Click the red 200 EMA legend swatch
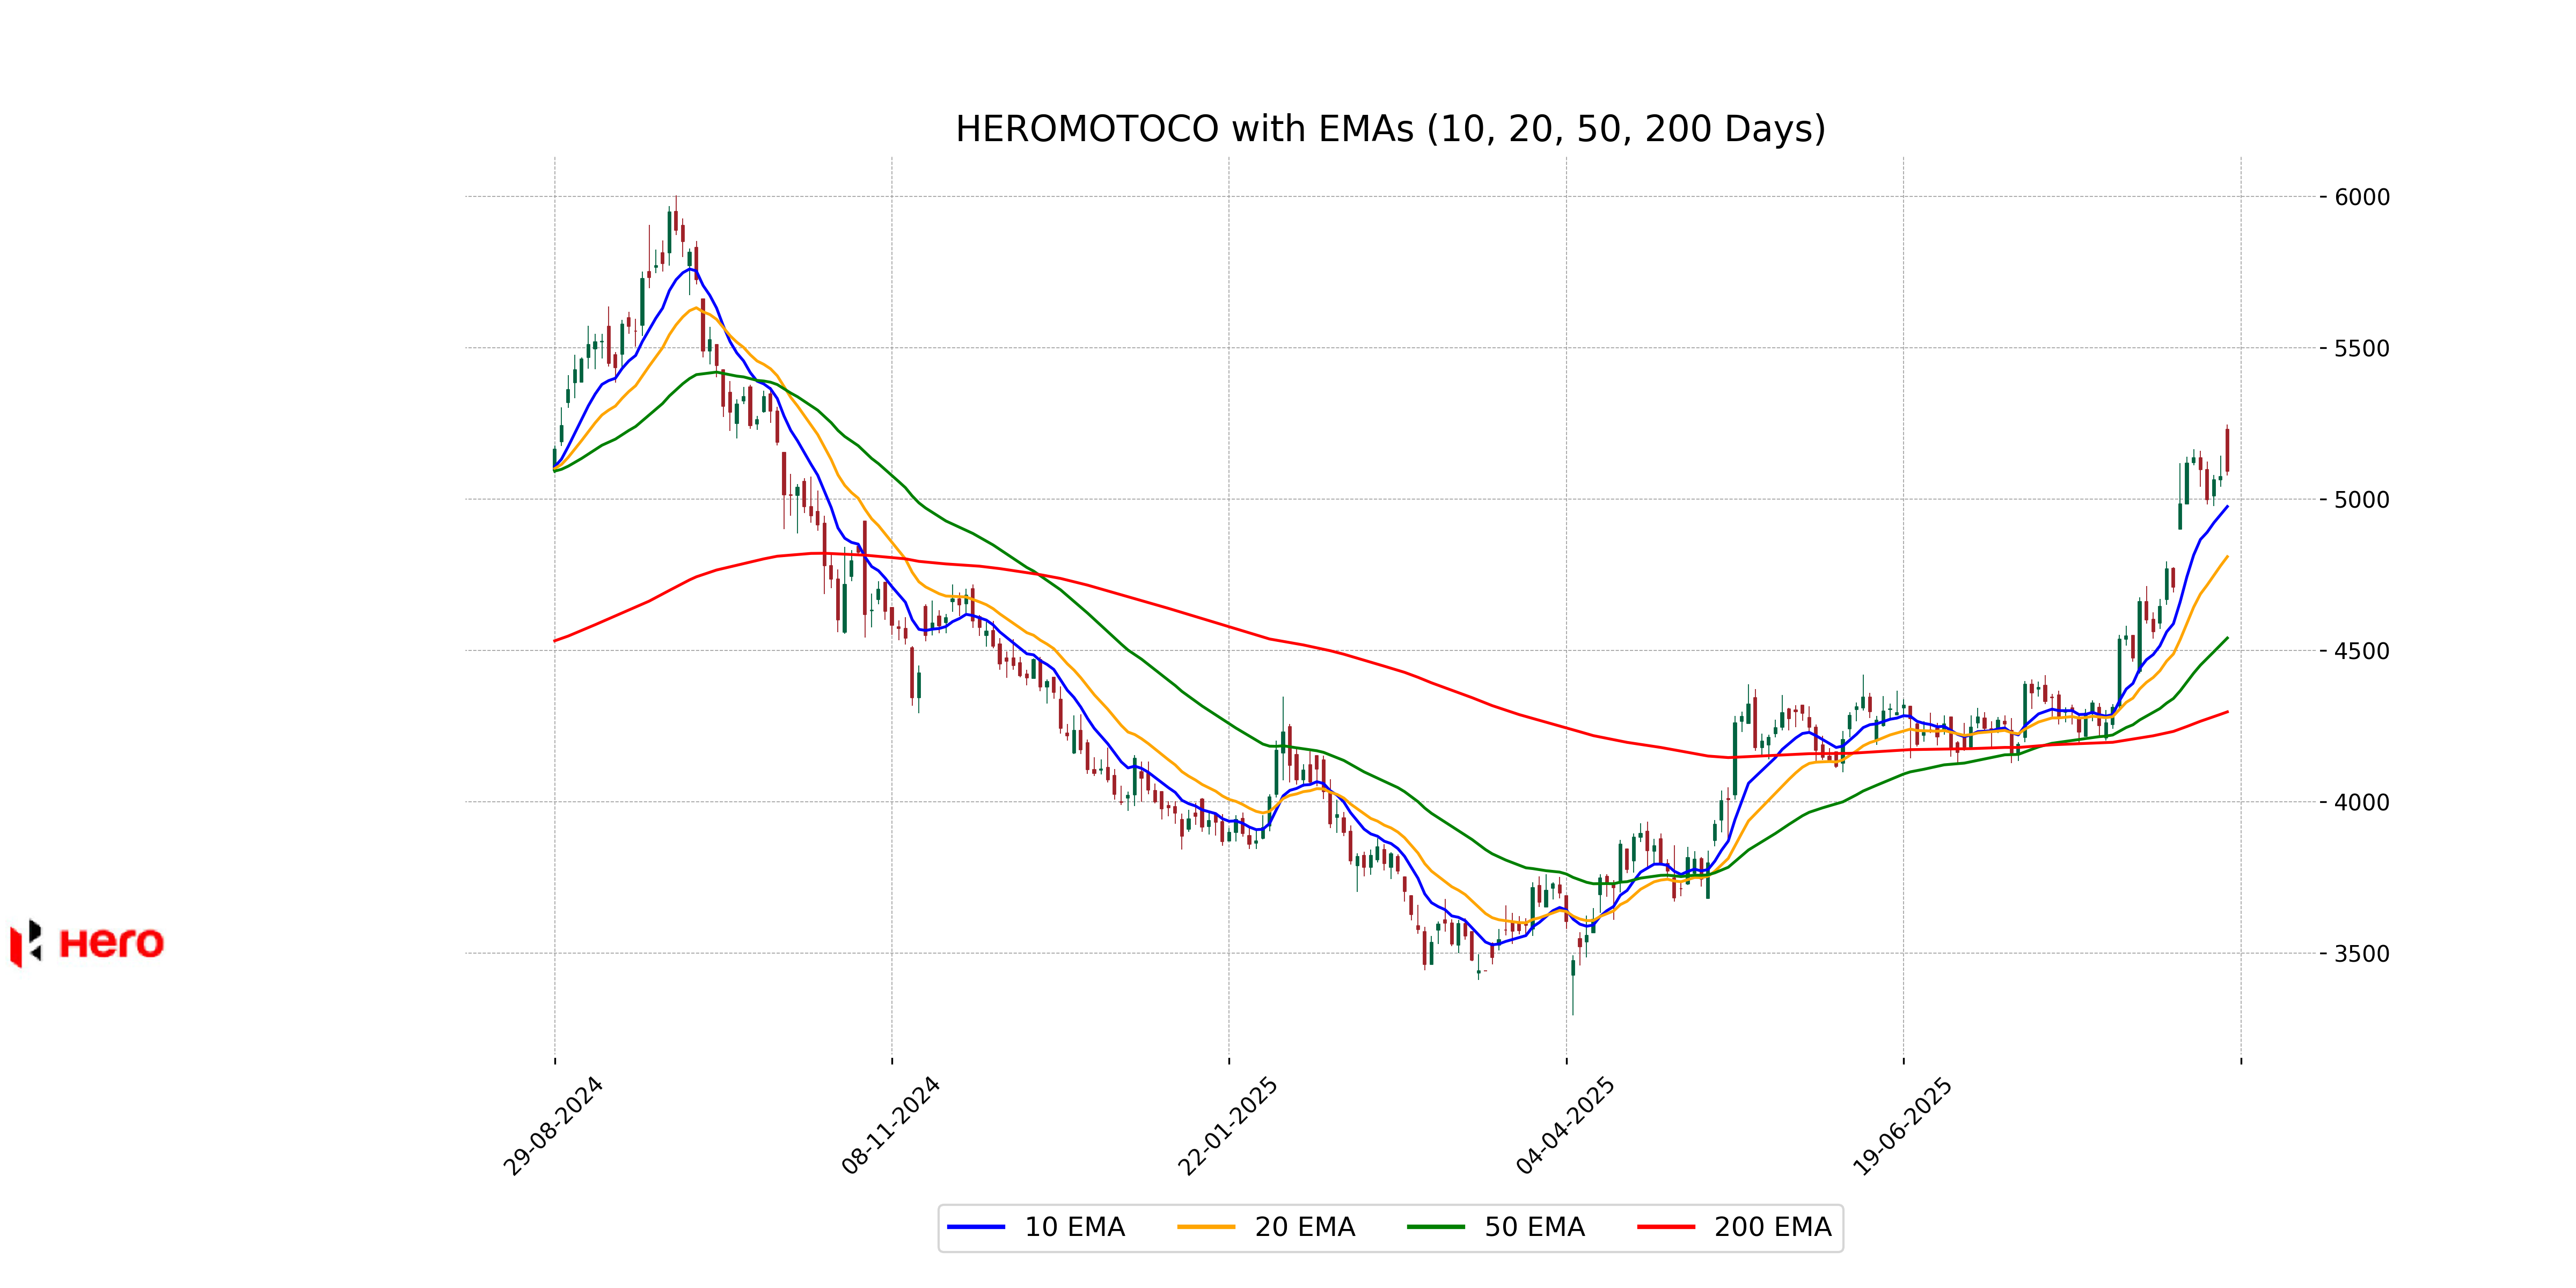 (x=1666, y=1227)
